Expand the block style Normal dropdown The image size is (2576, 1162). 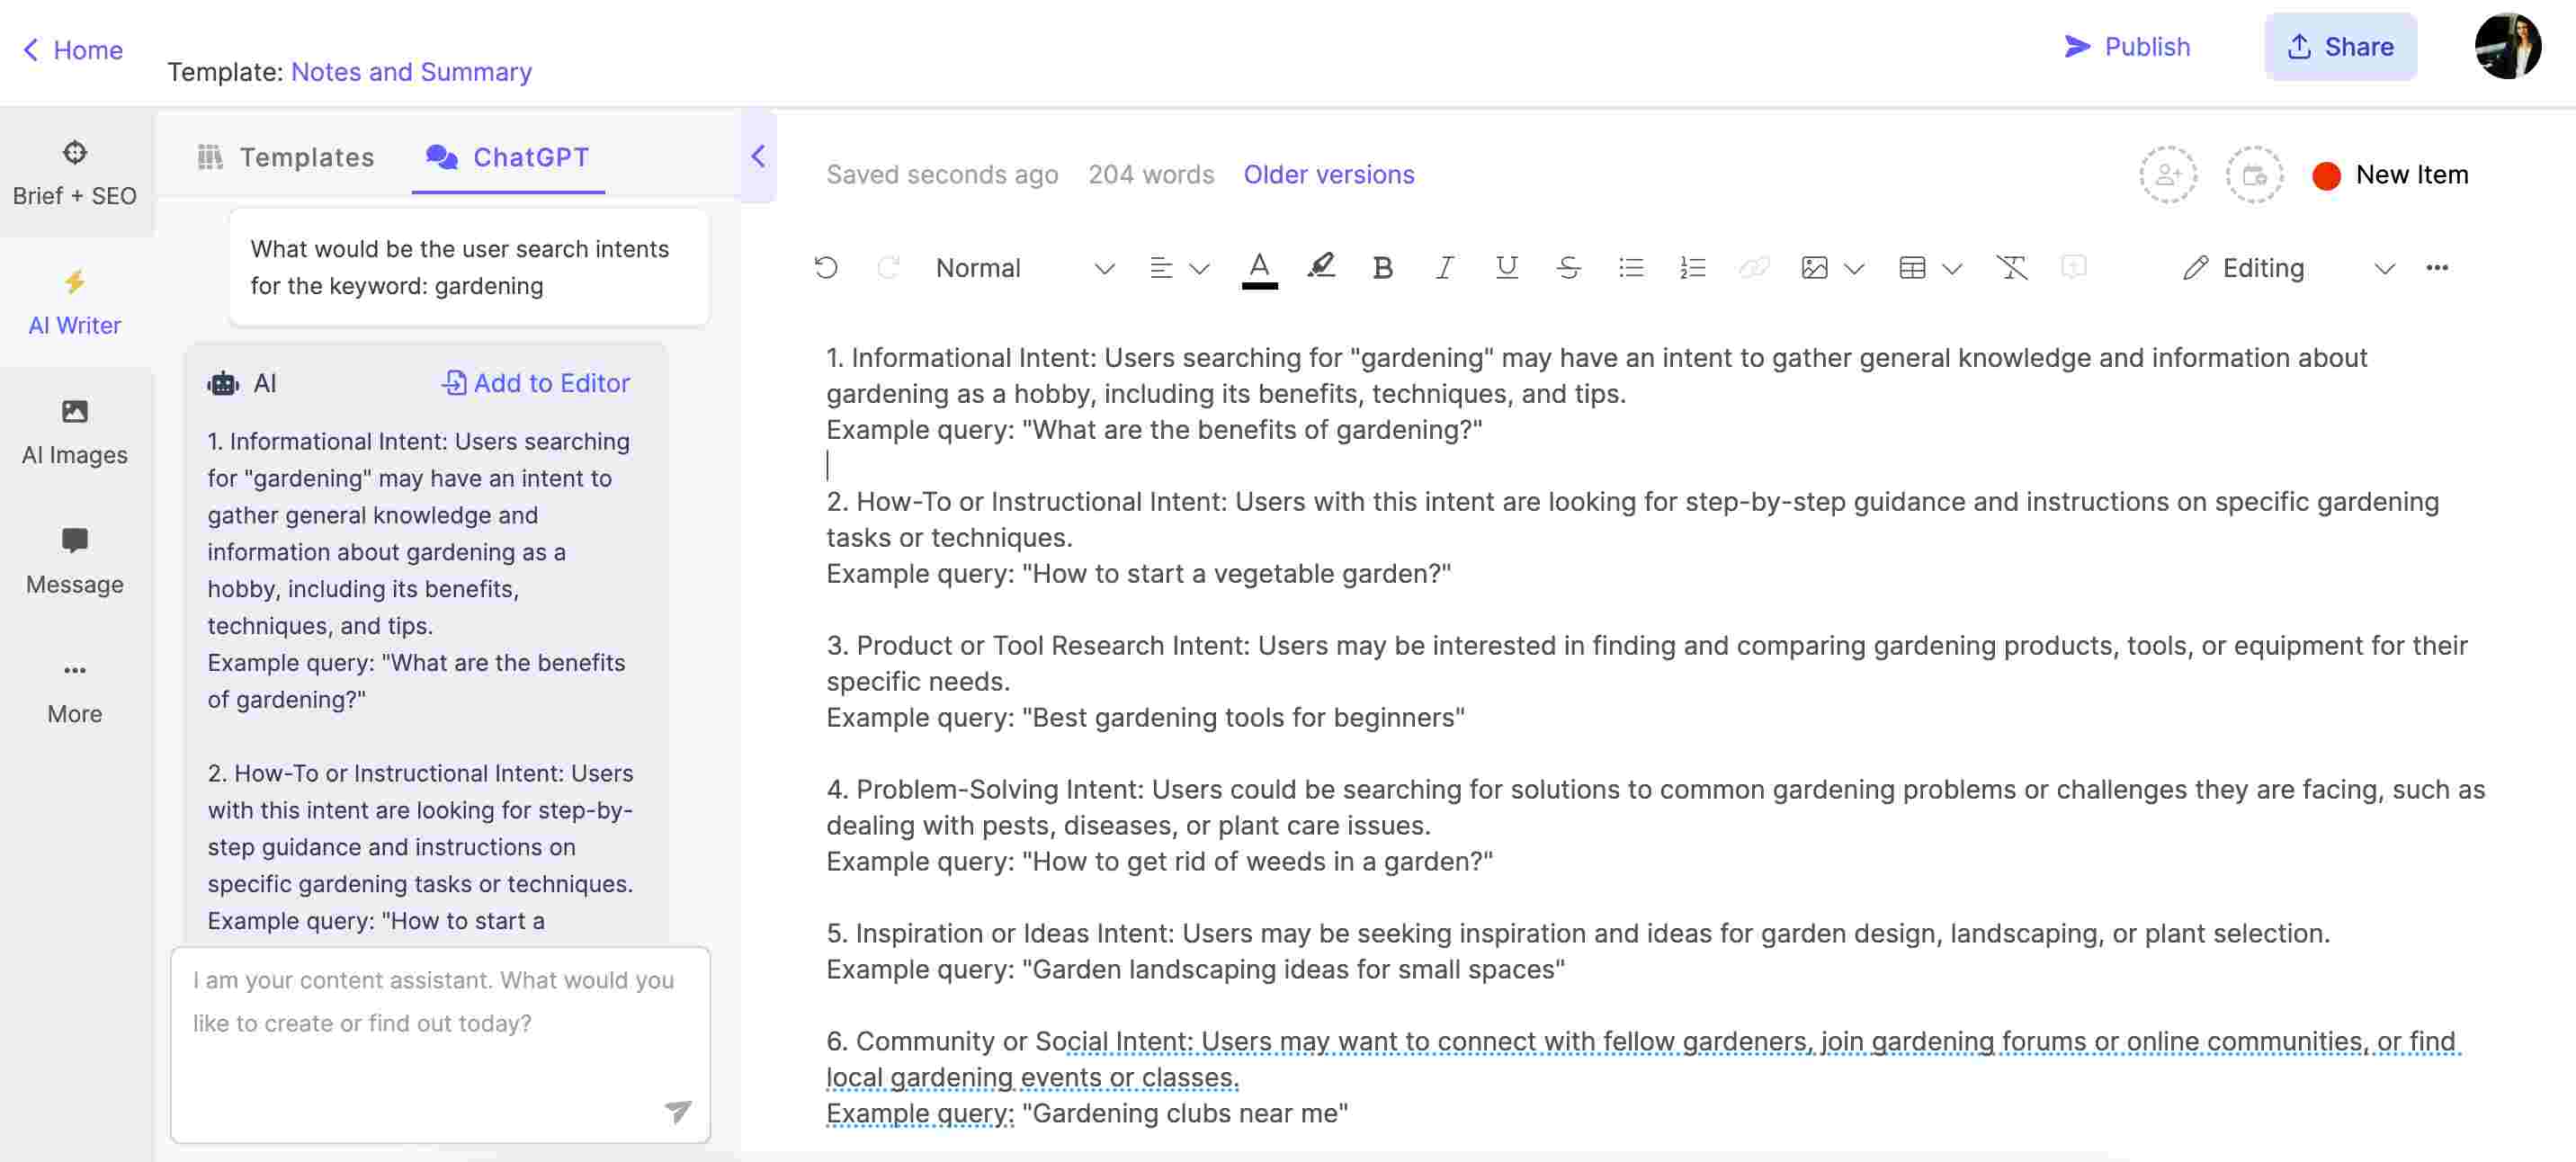coord(1099,268)
